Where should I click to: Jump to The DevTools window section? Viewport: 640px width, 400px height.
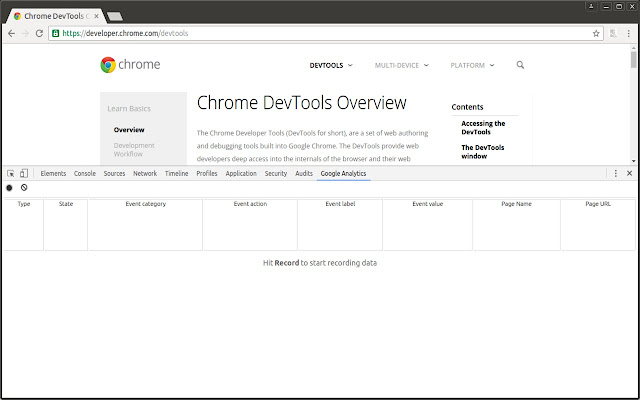(x=482, y=152)
